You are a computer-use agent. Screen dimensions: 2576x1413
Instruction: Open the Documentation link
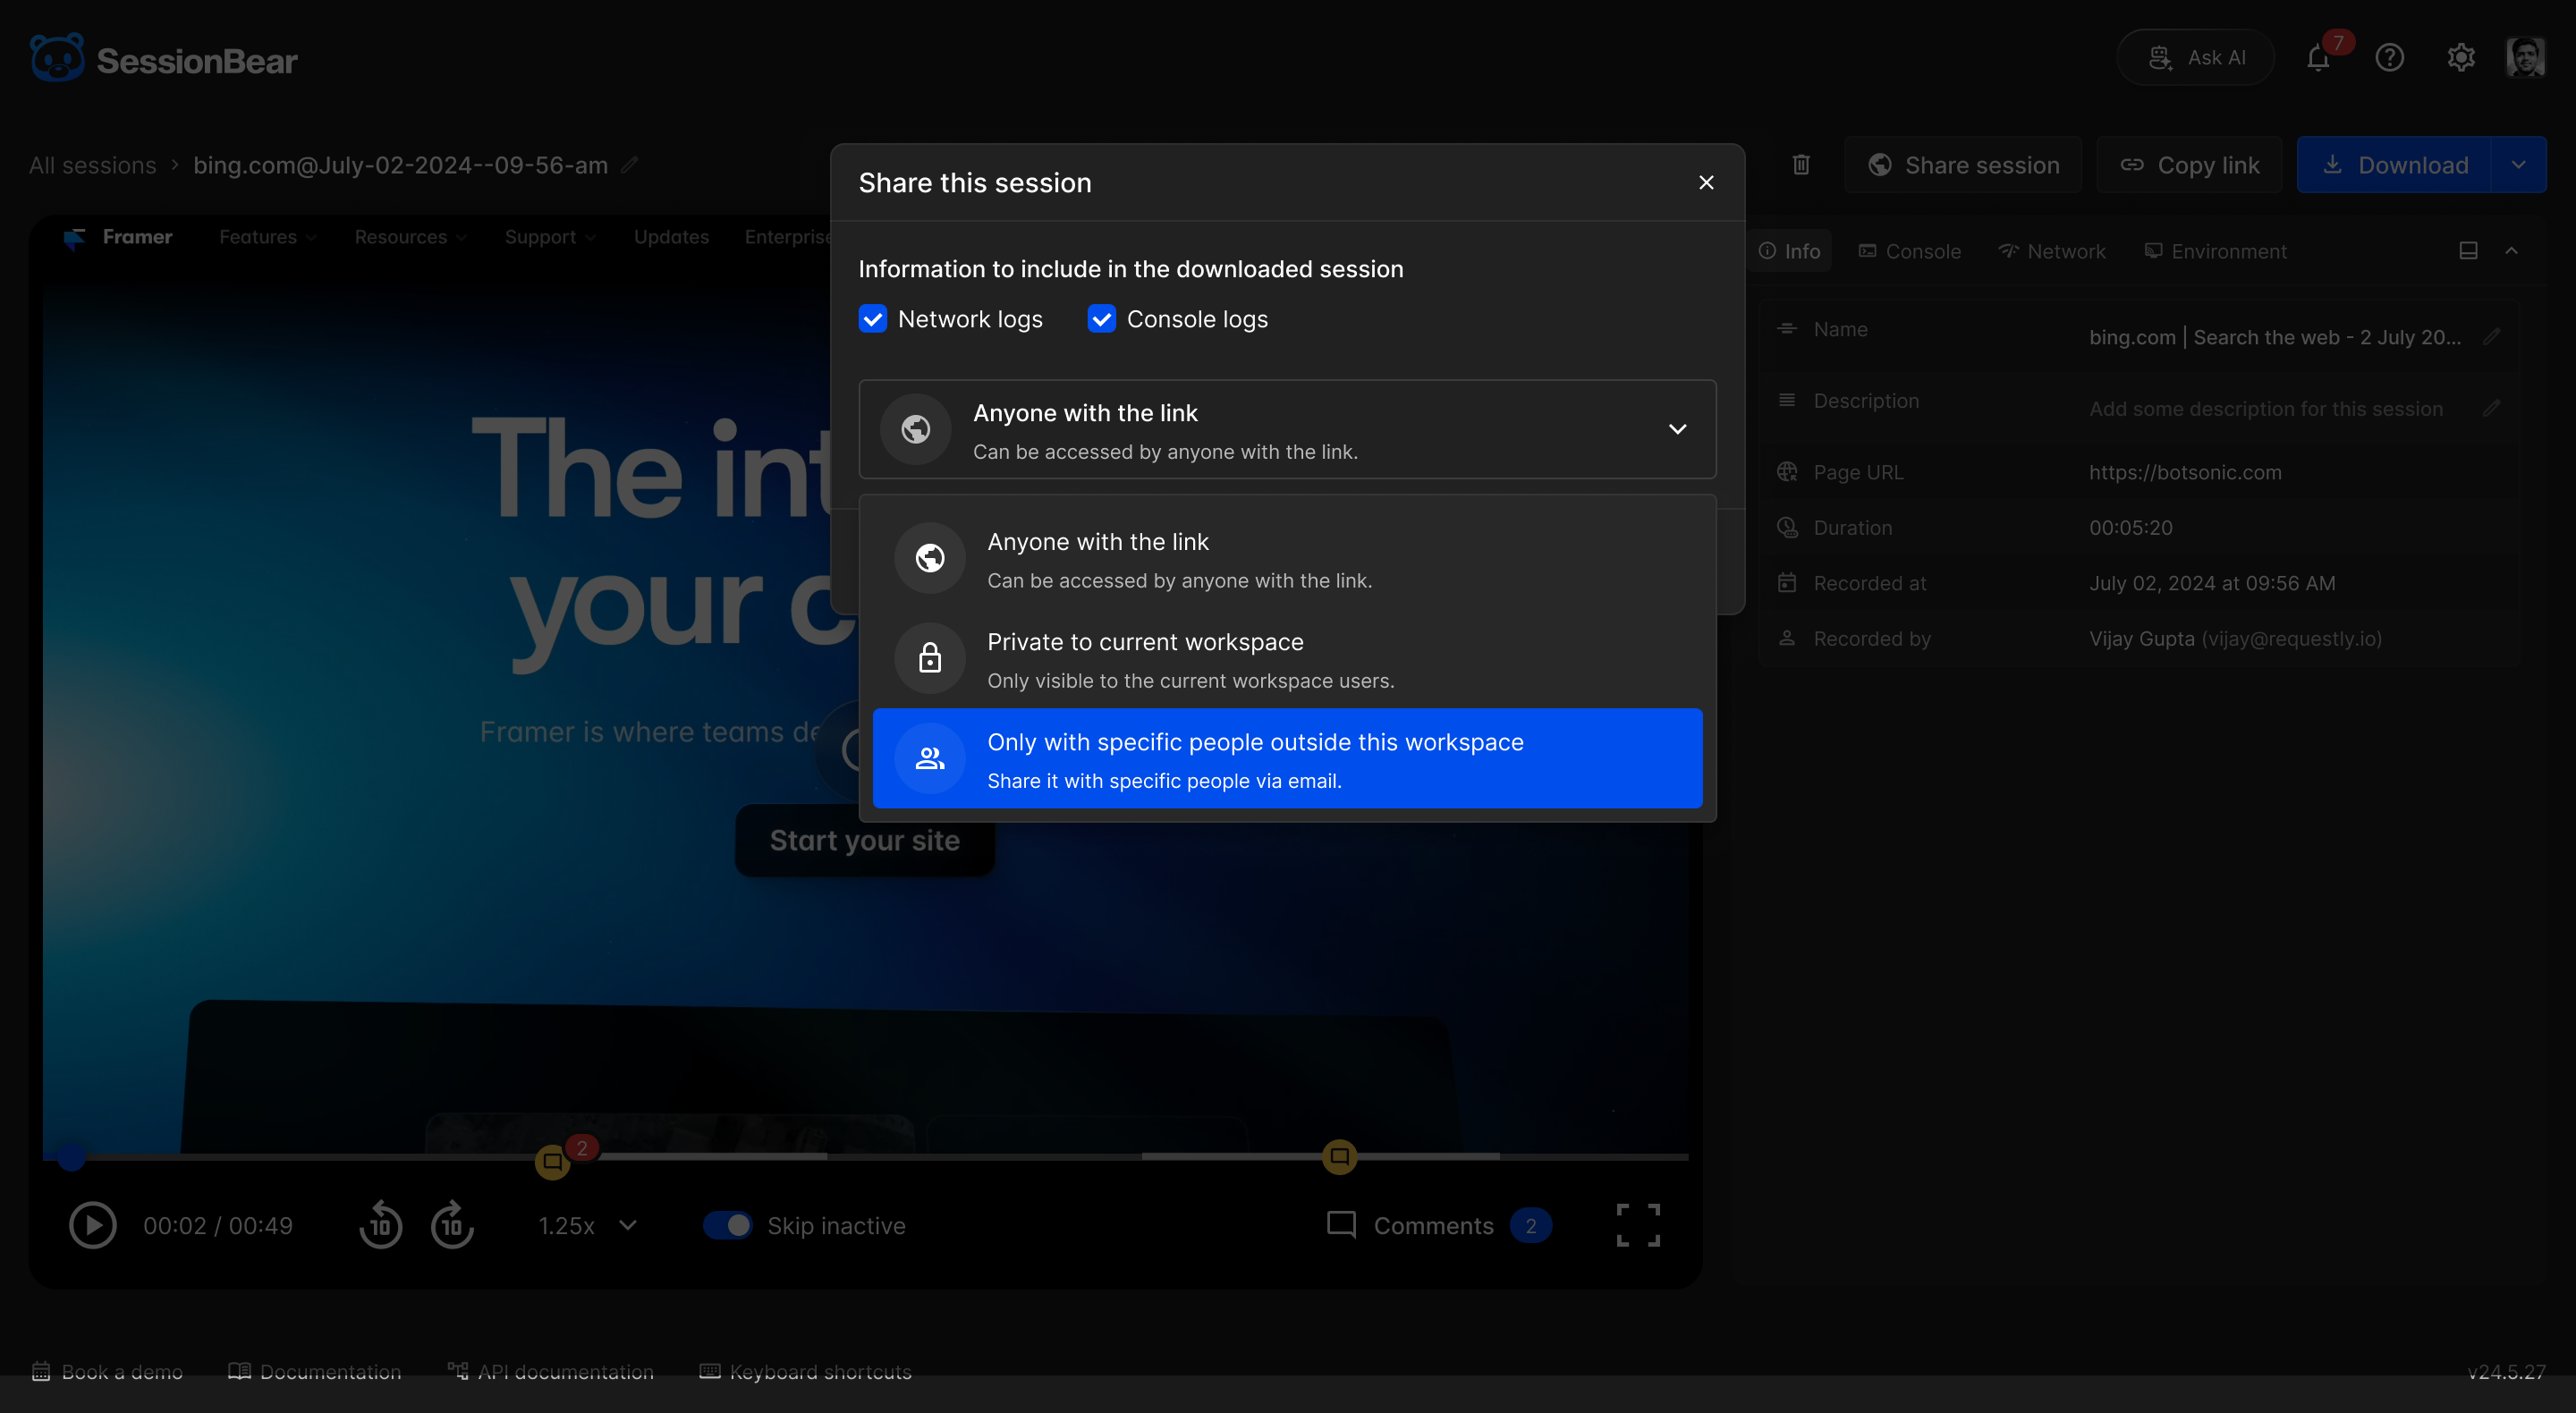coord(314,1371)
